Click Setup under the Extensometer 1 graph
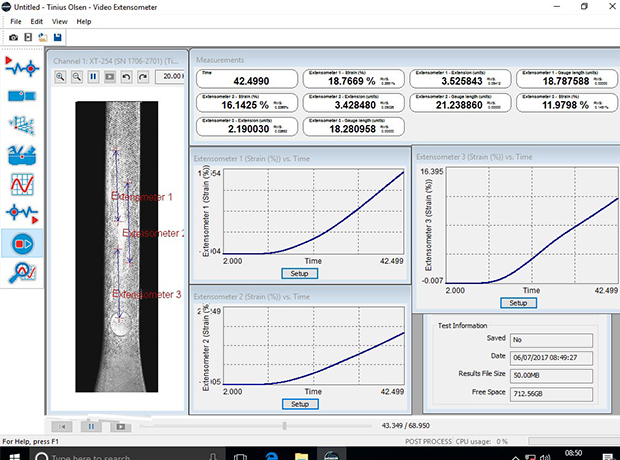This screenshot has height=460, width=620. point(299,273)
